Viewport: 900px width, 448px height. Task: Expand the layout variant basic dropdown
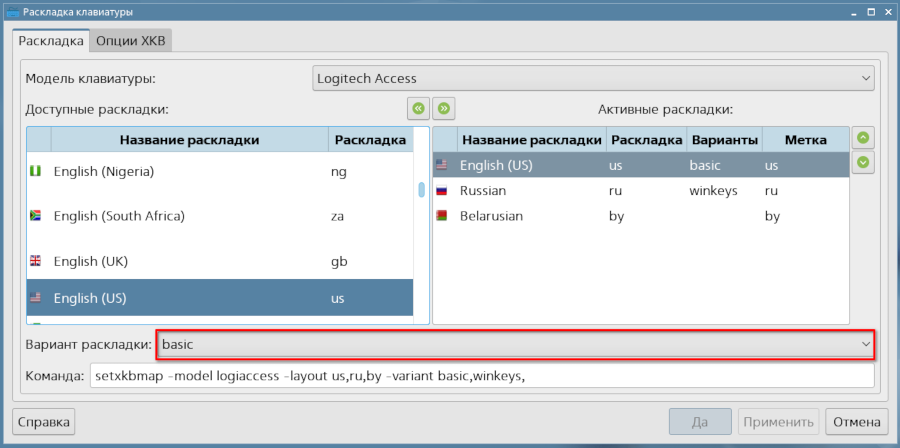(x=515, y=344)
